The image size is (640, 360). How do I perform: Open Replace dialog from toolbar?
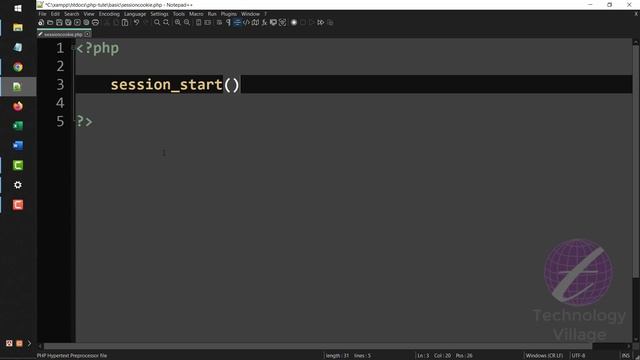[x=166, y=22]
